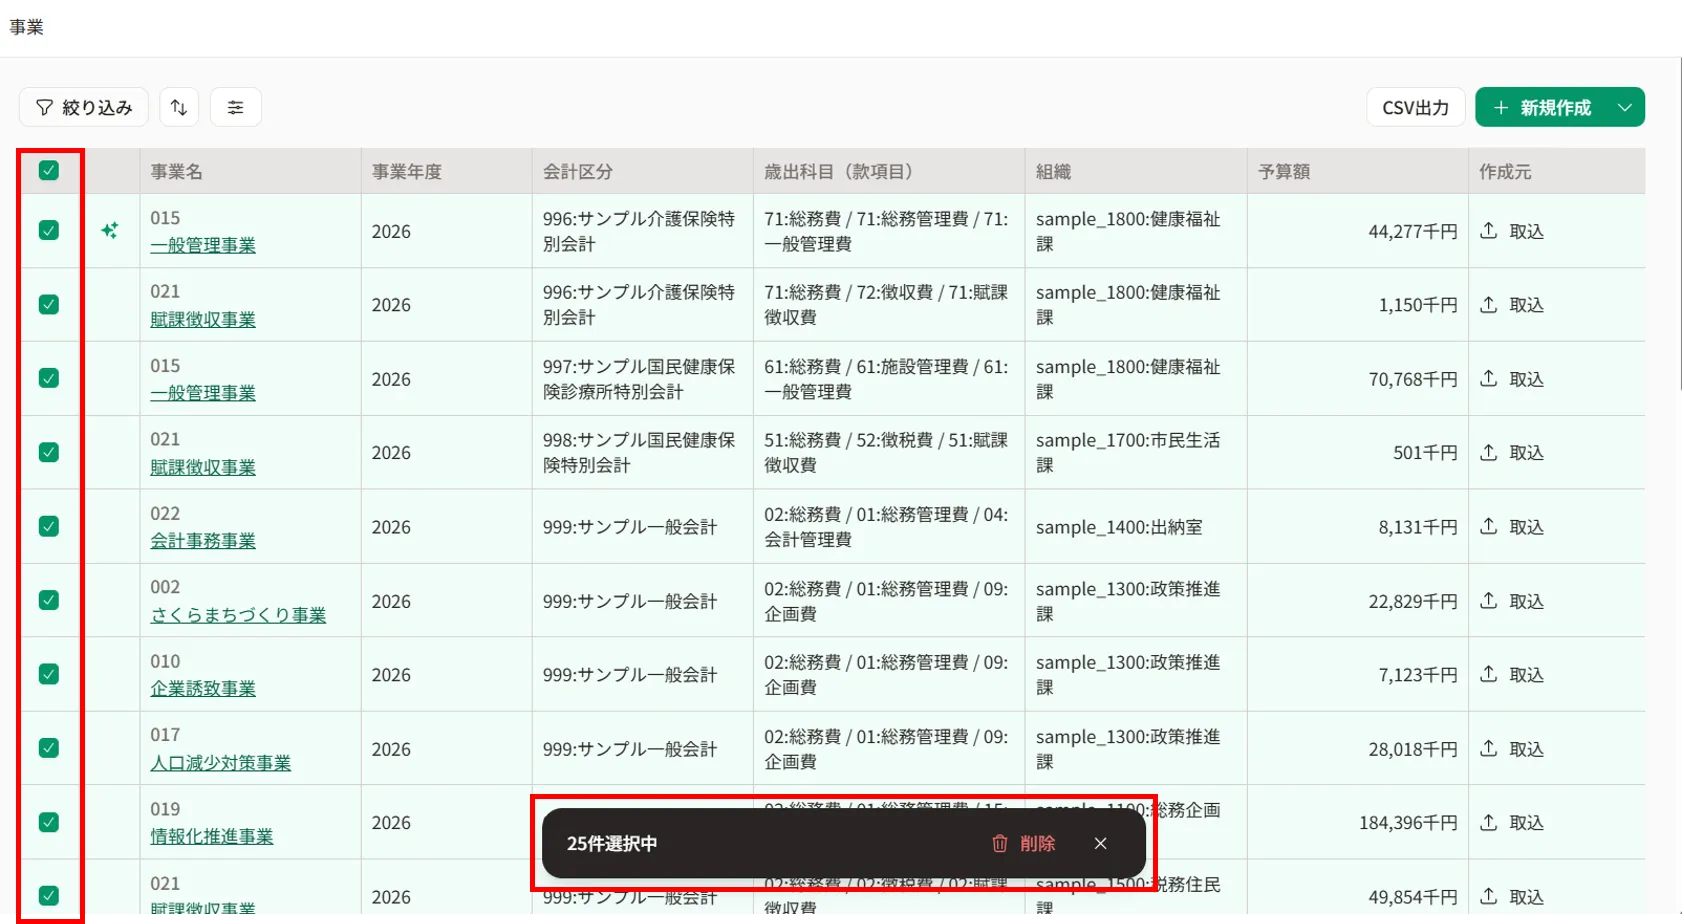Uncheck the 44,277千円 row checkbox
1684x924 pixels.
[48, 231]
